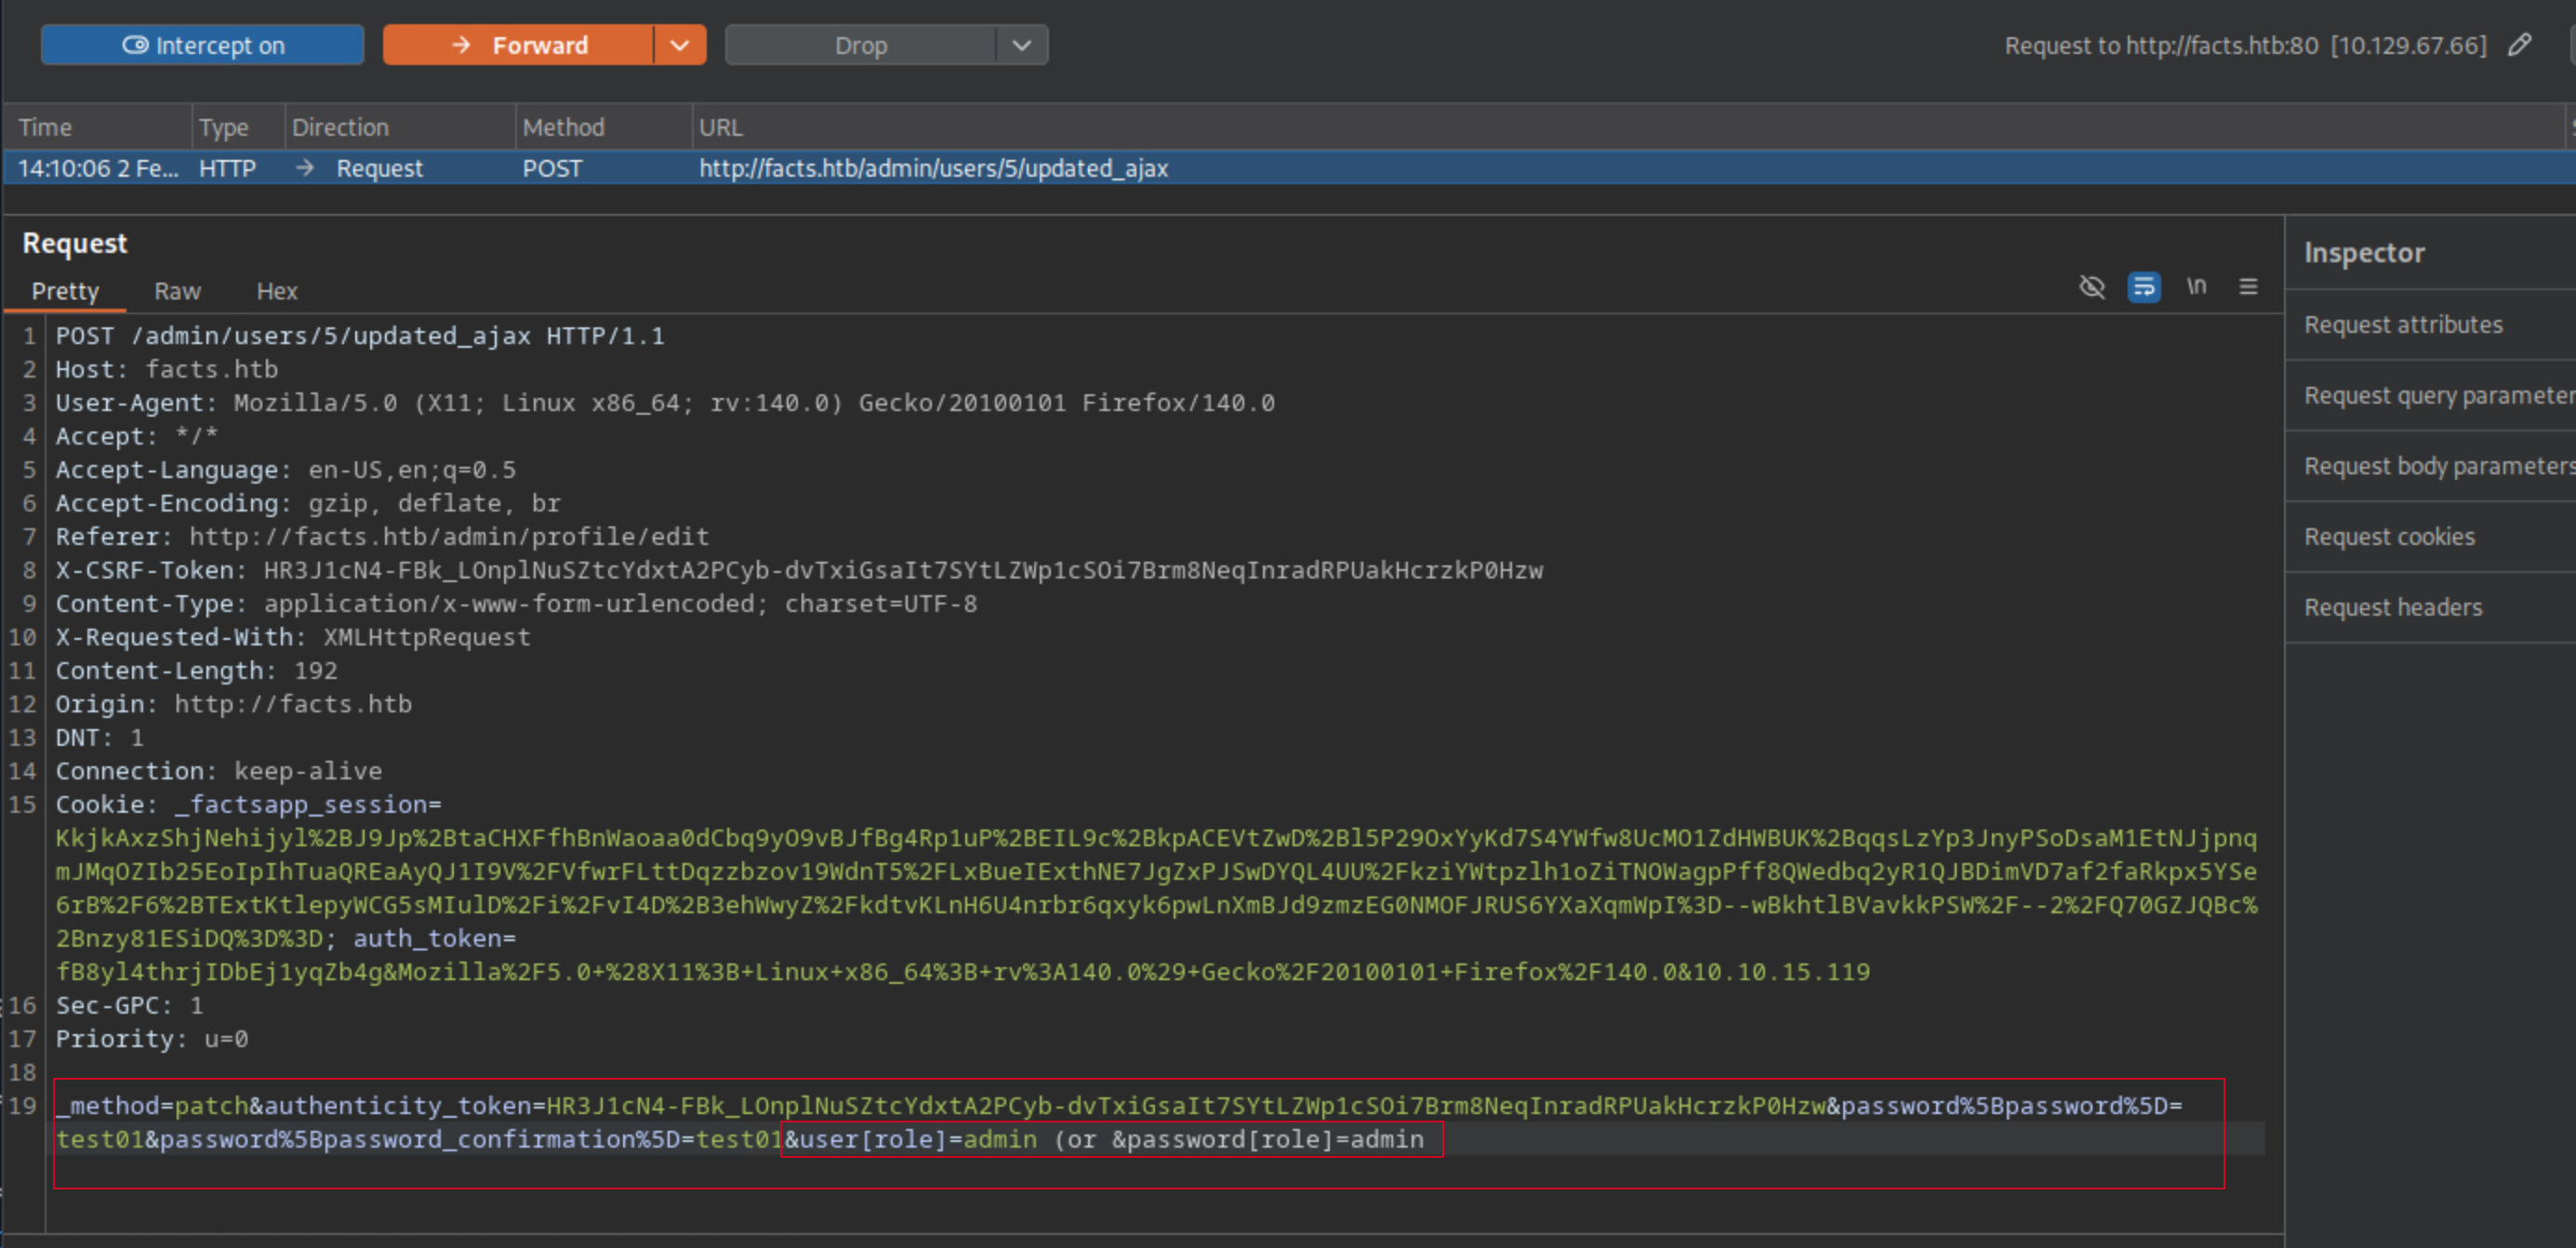Forward the intercepted request
Viewport: 2576px width, 1248px height.
518,45
